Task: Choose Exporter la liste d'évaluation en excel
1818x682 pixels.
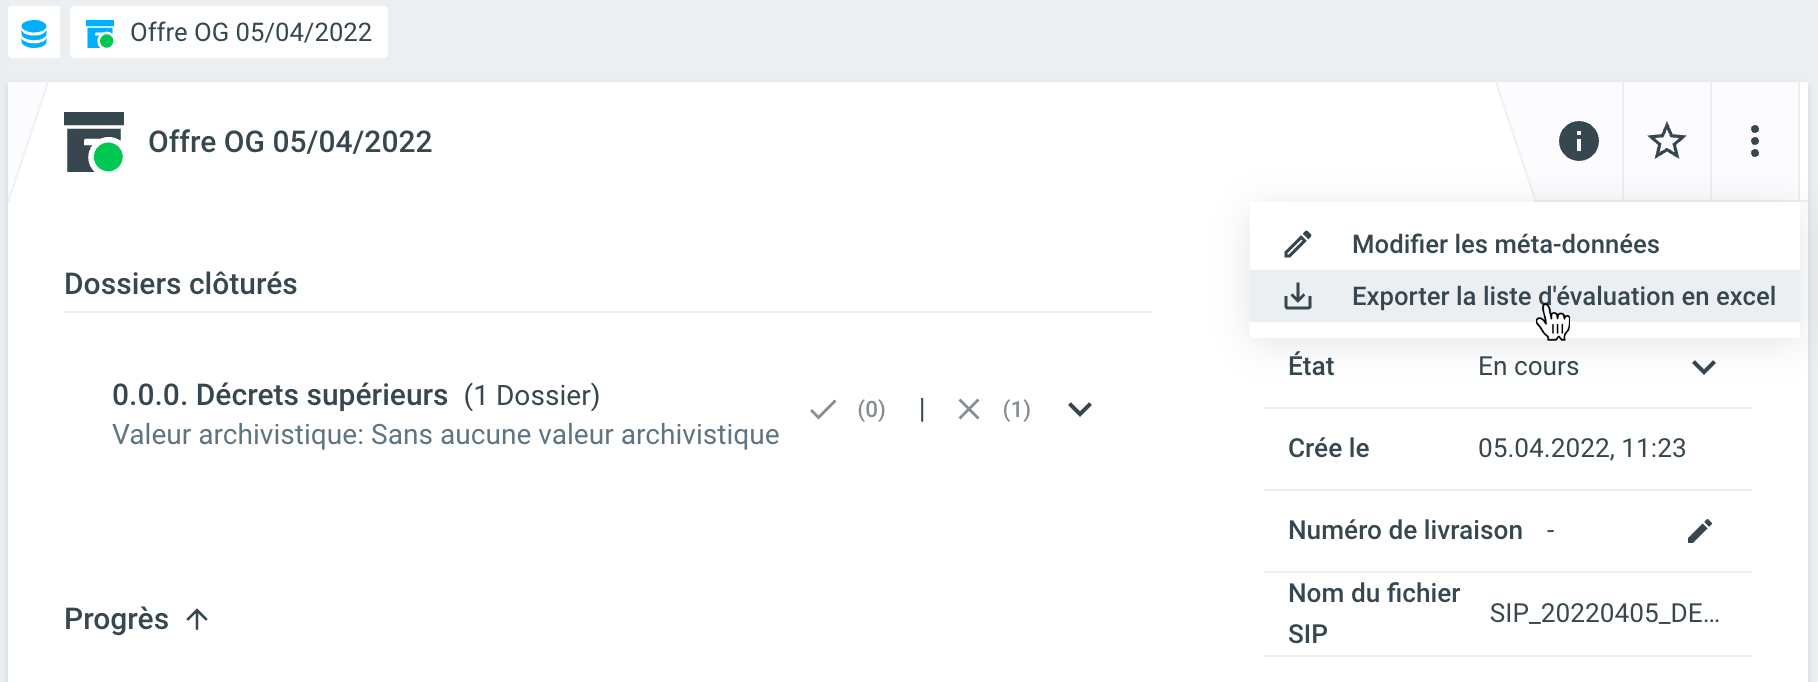Action: [x=1562, y=297]
